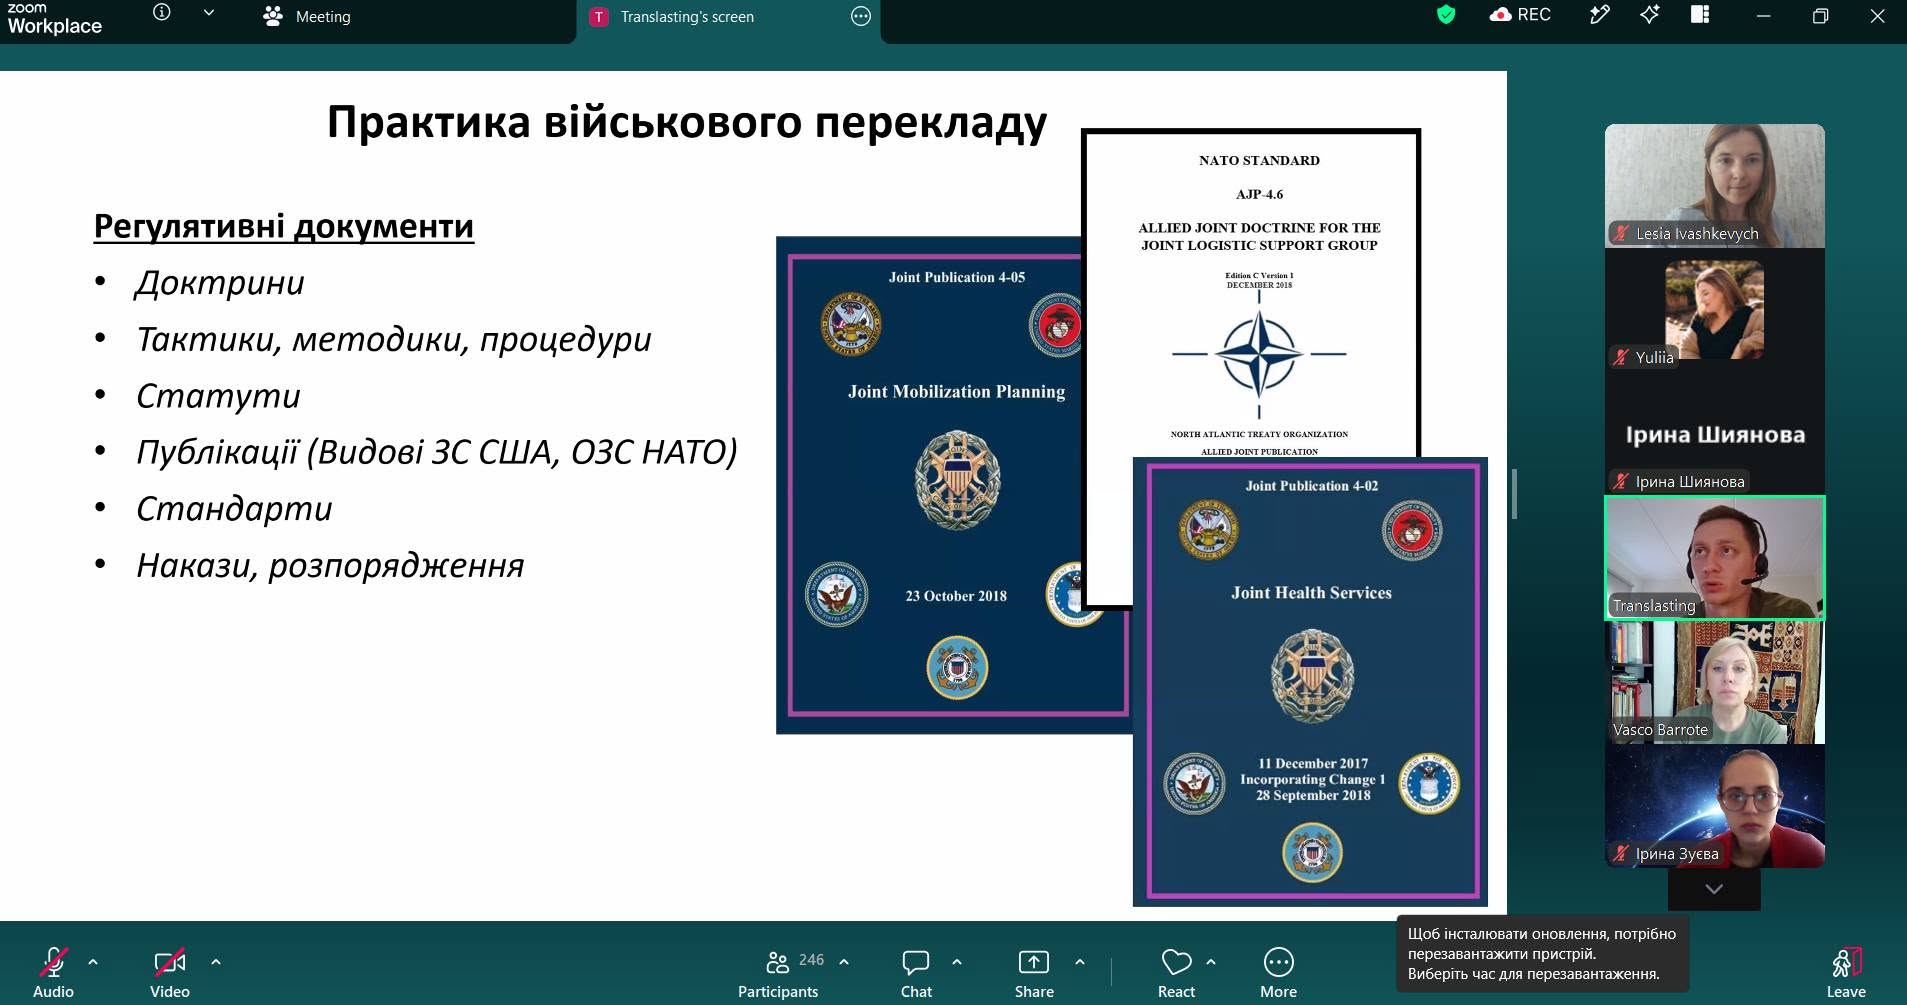Click the Регулятивні документи heading
This screenshot has height=1005, width=1907.
283,226
